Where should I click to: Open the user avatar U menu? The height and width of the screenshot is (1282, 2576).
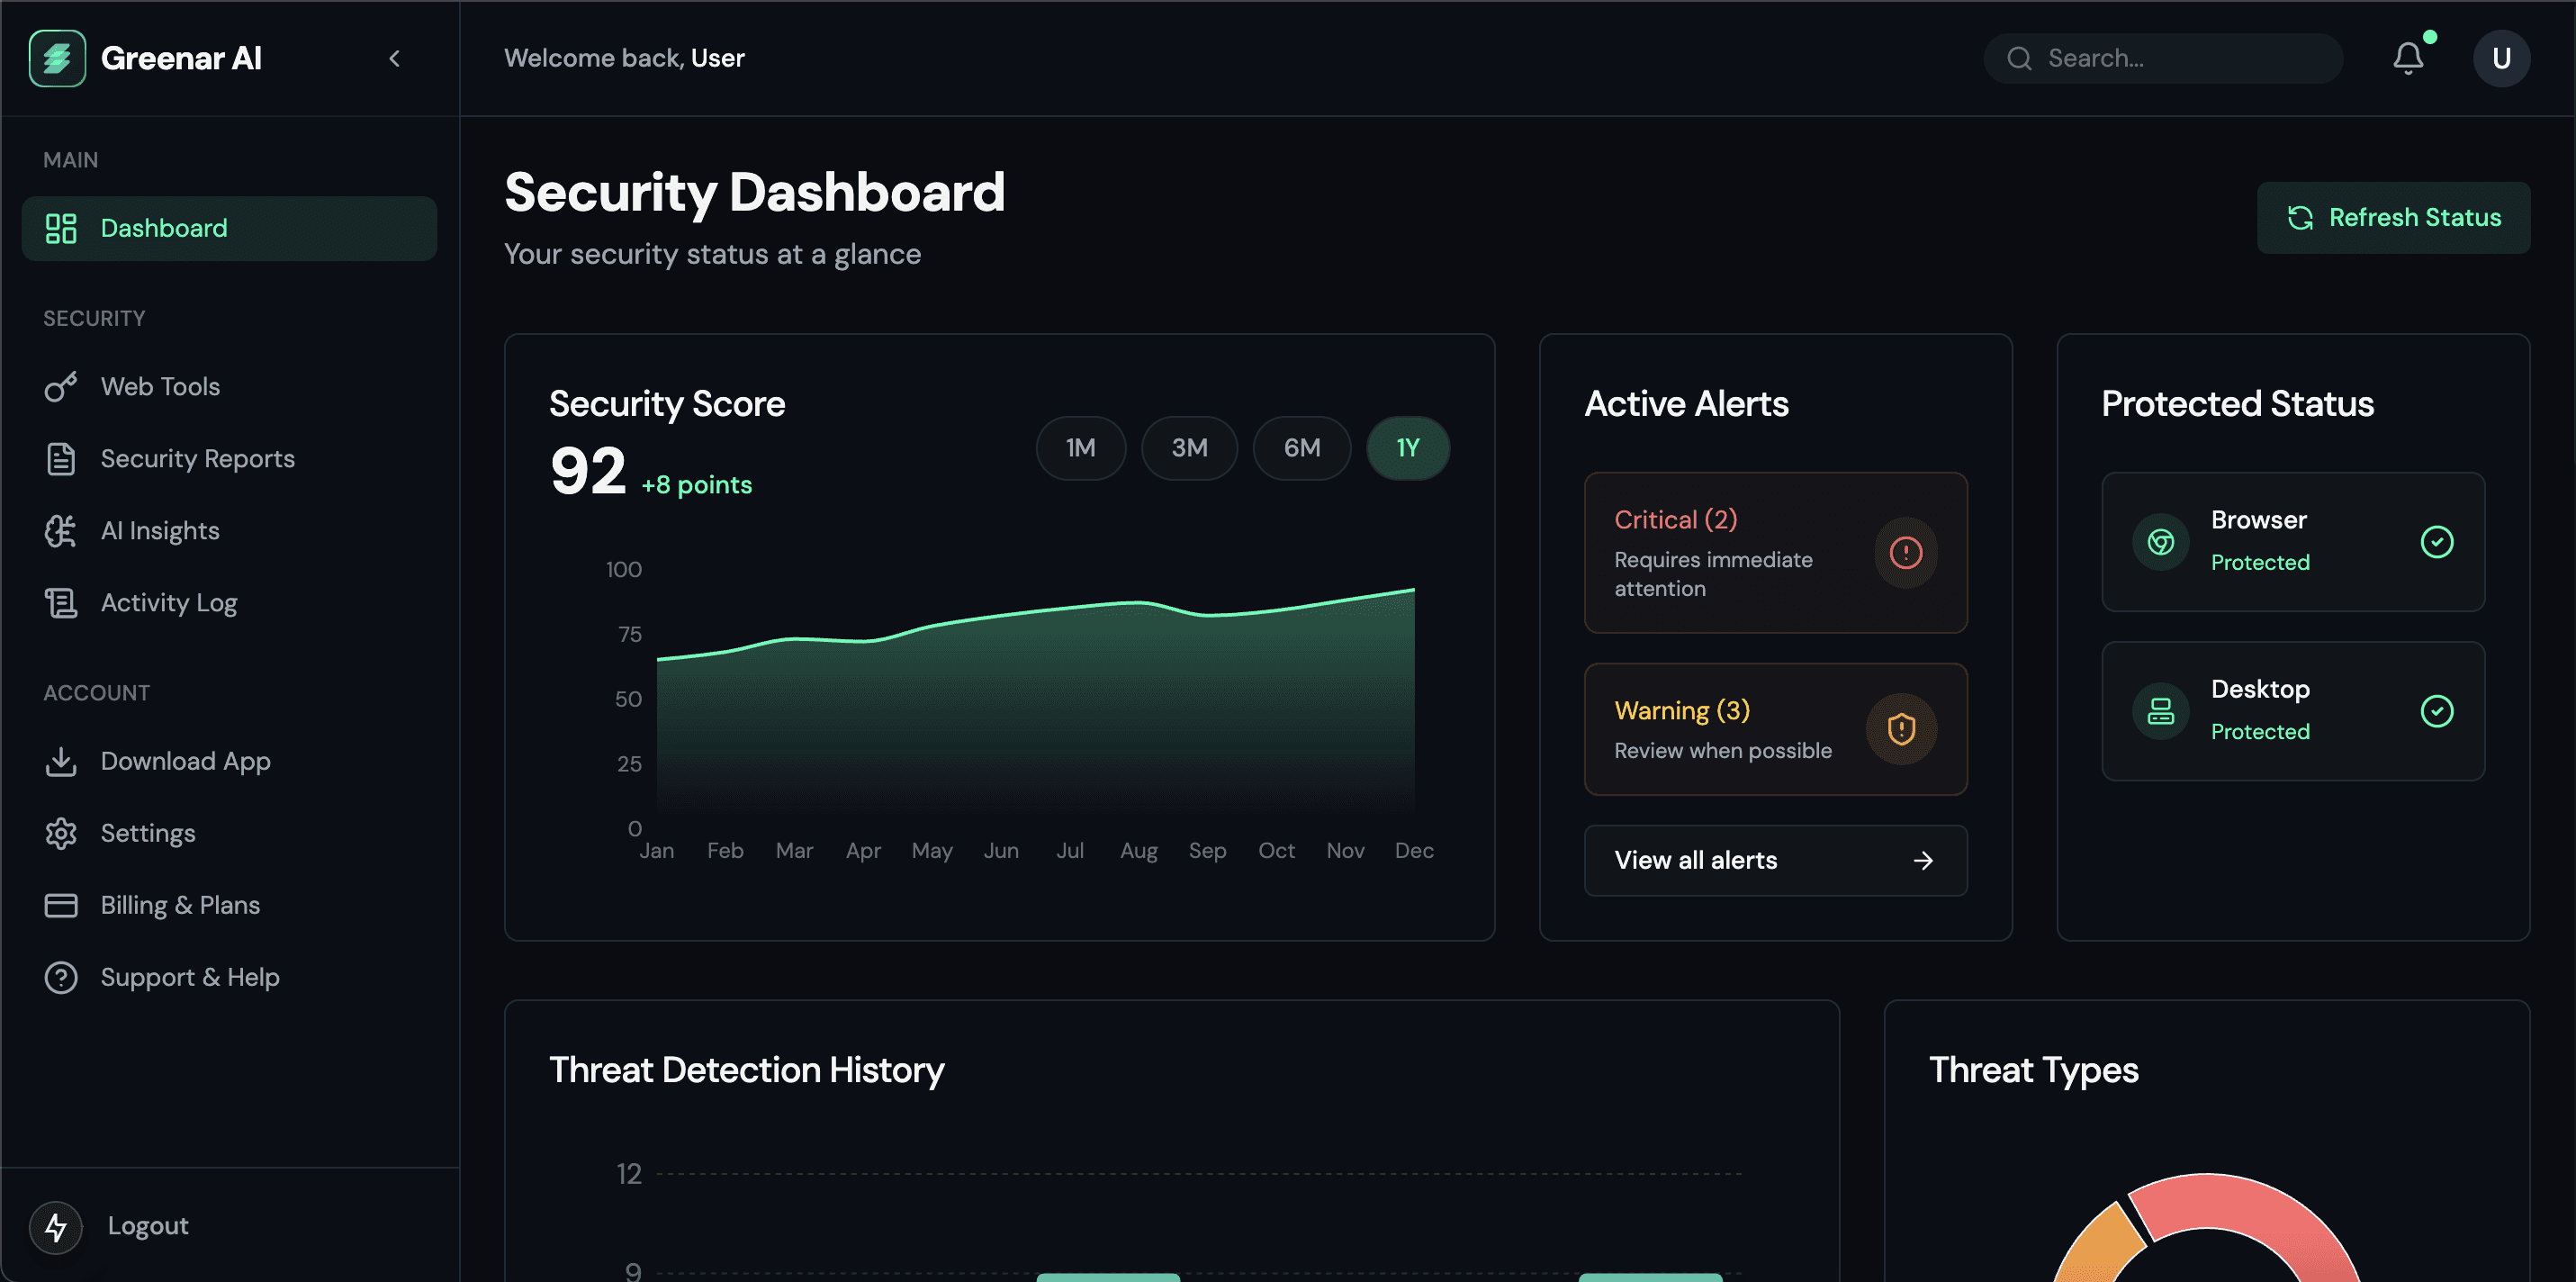tap(2501, 58)
